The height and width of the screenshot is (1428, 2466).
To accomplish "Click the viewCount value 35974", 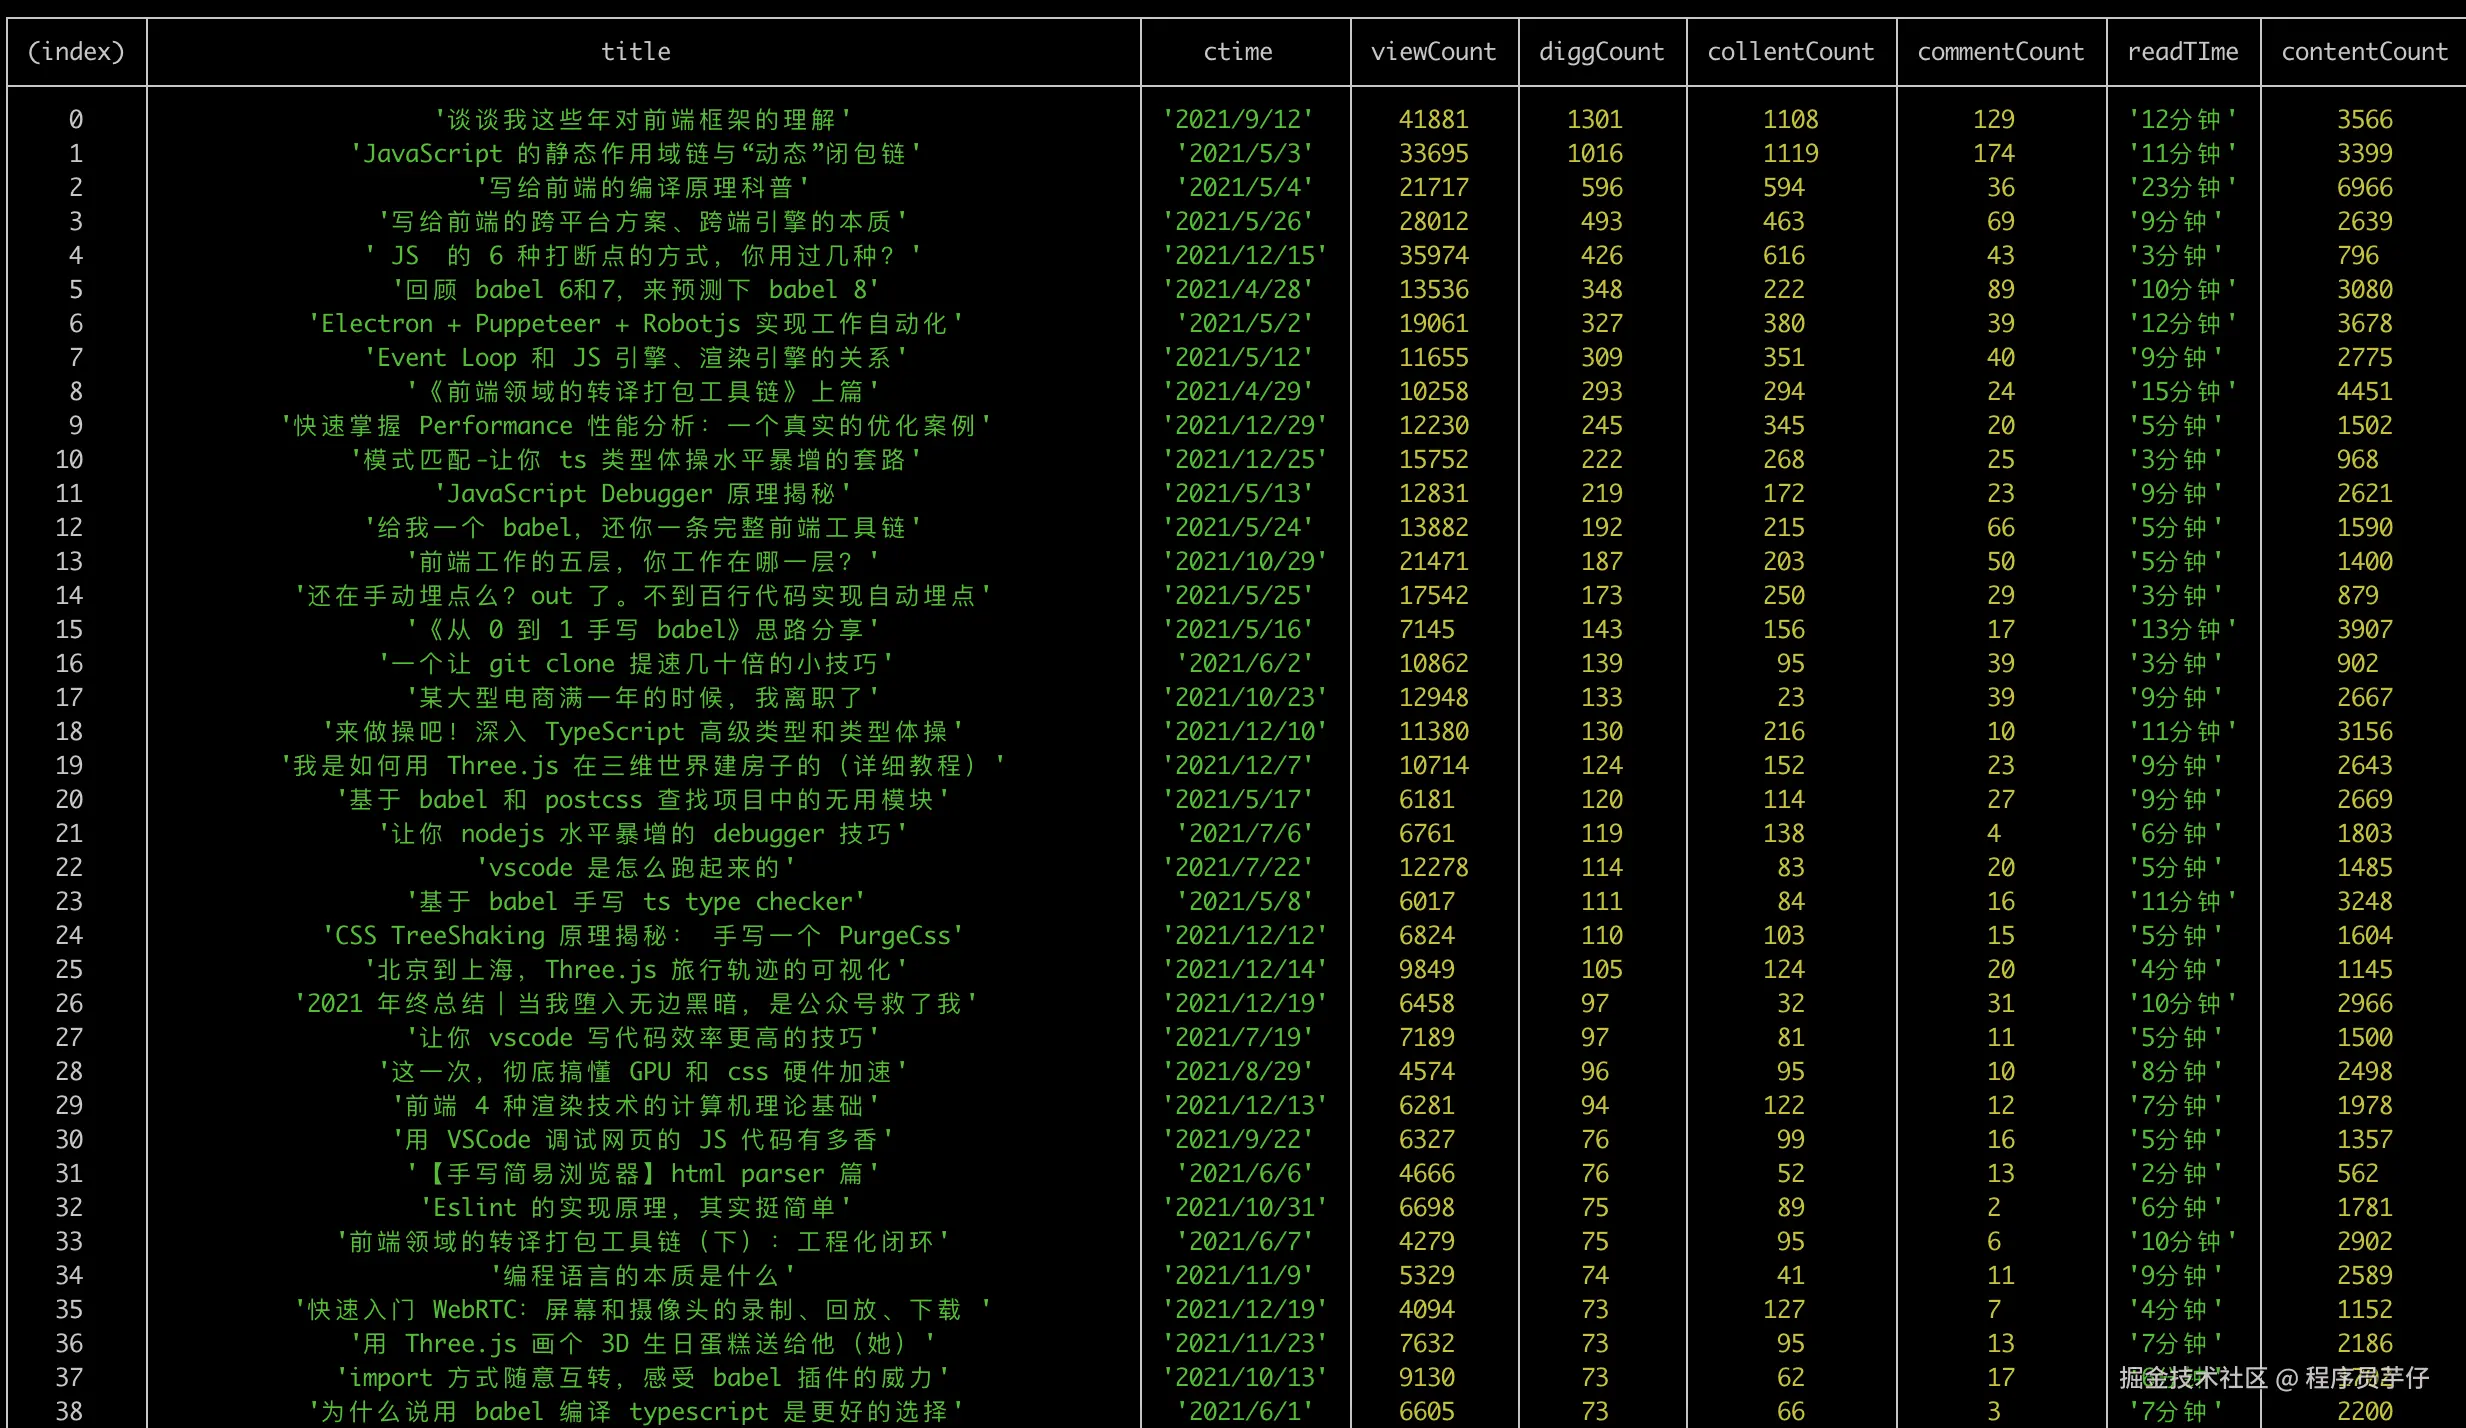I will (1433, 256).
